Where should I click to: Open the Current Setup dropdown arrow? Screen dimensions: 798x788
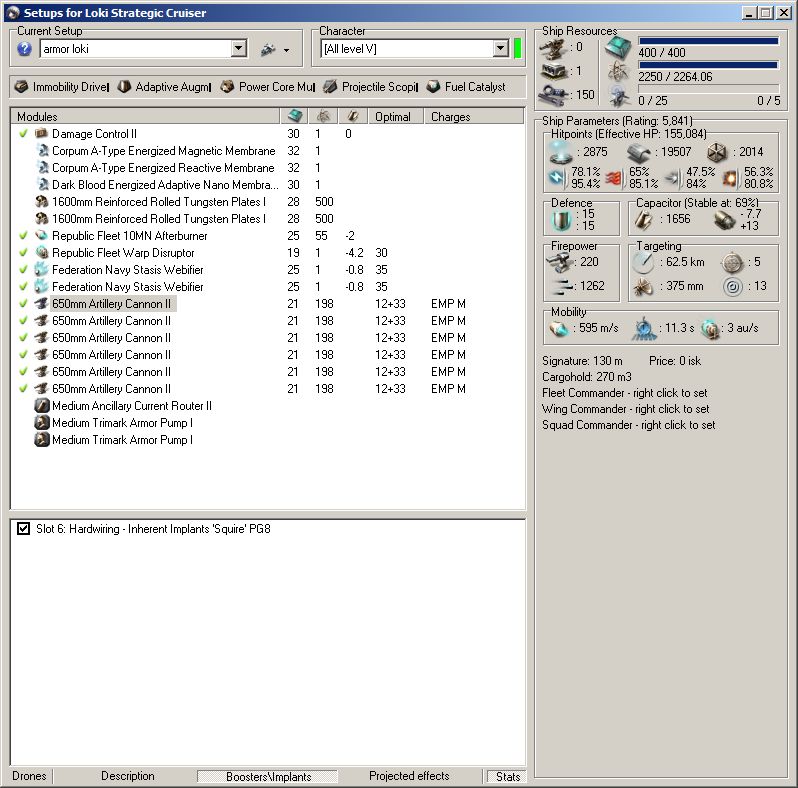238,49
